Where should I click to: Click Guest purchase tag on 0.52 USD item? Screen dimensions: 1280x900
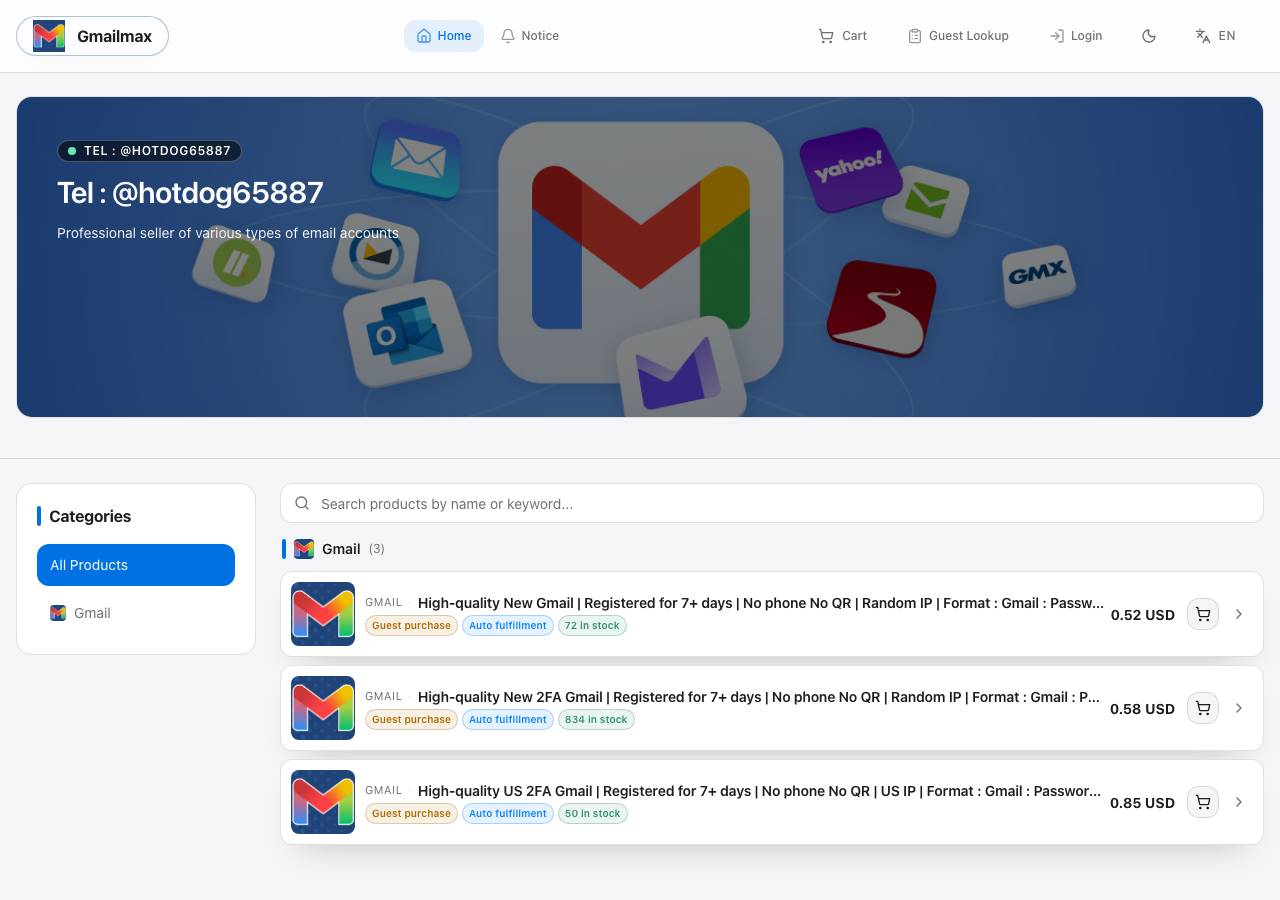click(x=411, y=626)
